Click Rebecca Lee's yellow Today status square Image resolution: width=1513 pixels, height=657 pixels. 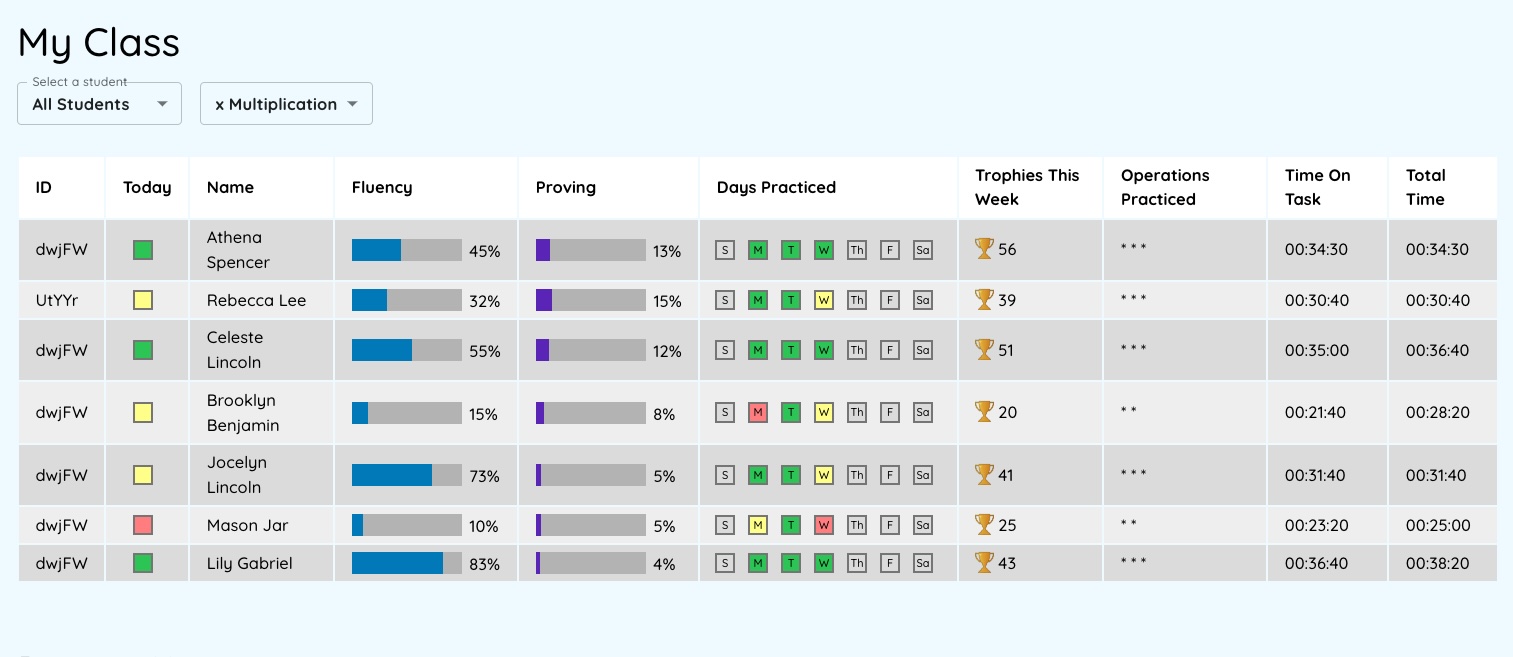pyautogui.click(x=143, y=300)
